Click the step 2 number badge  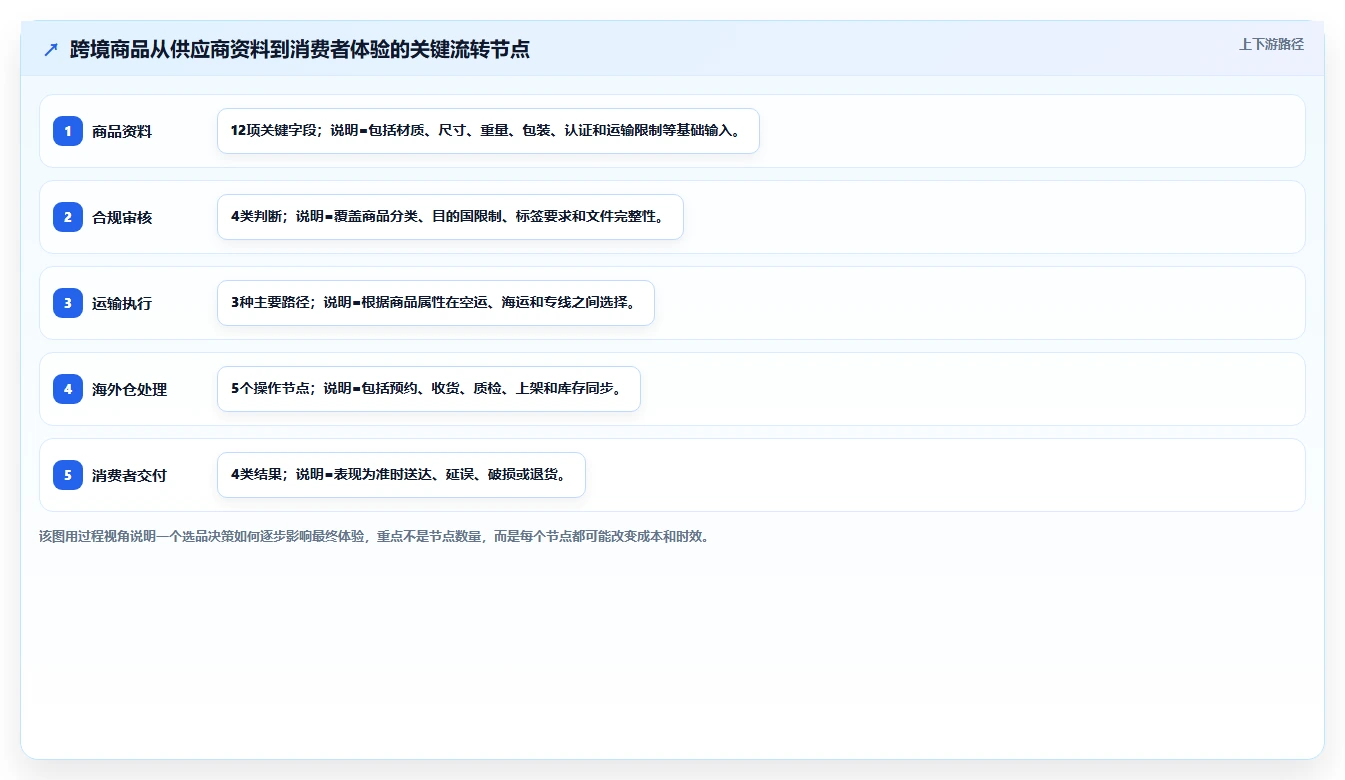68,217
